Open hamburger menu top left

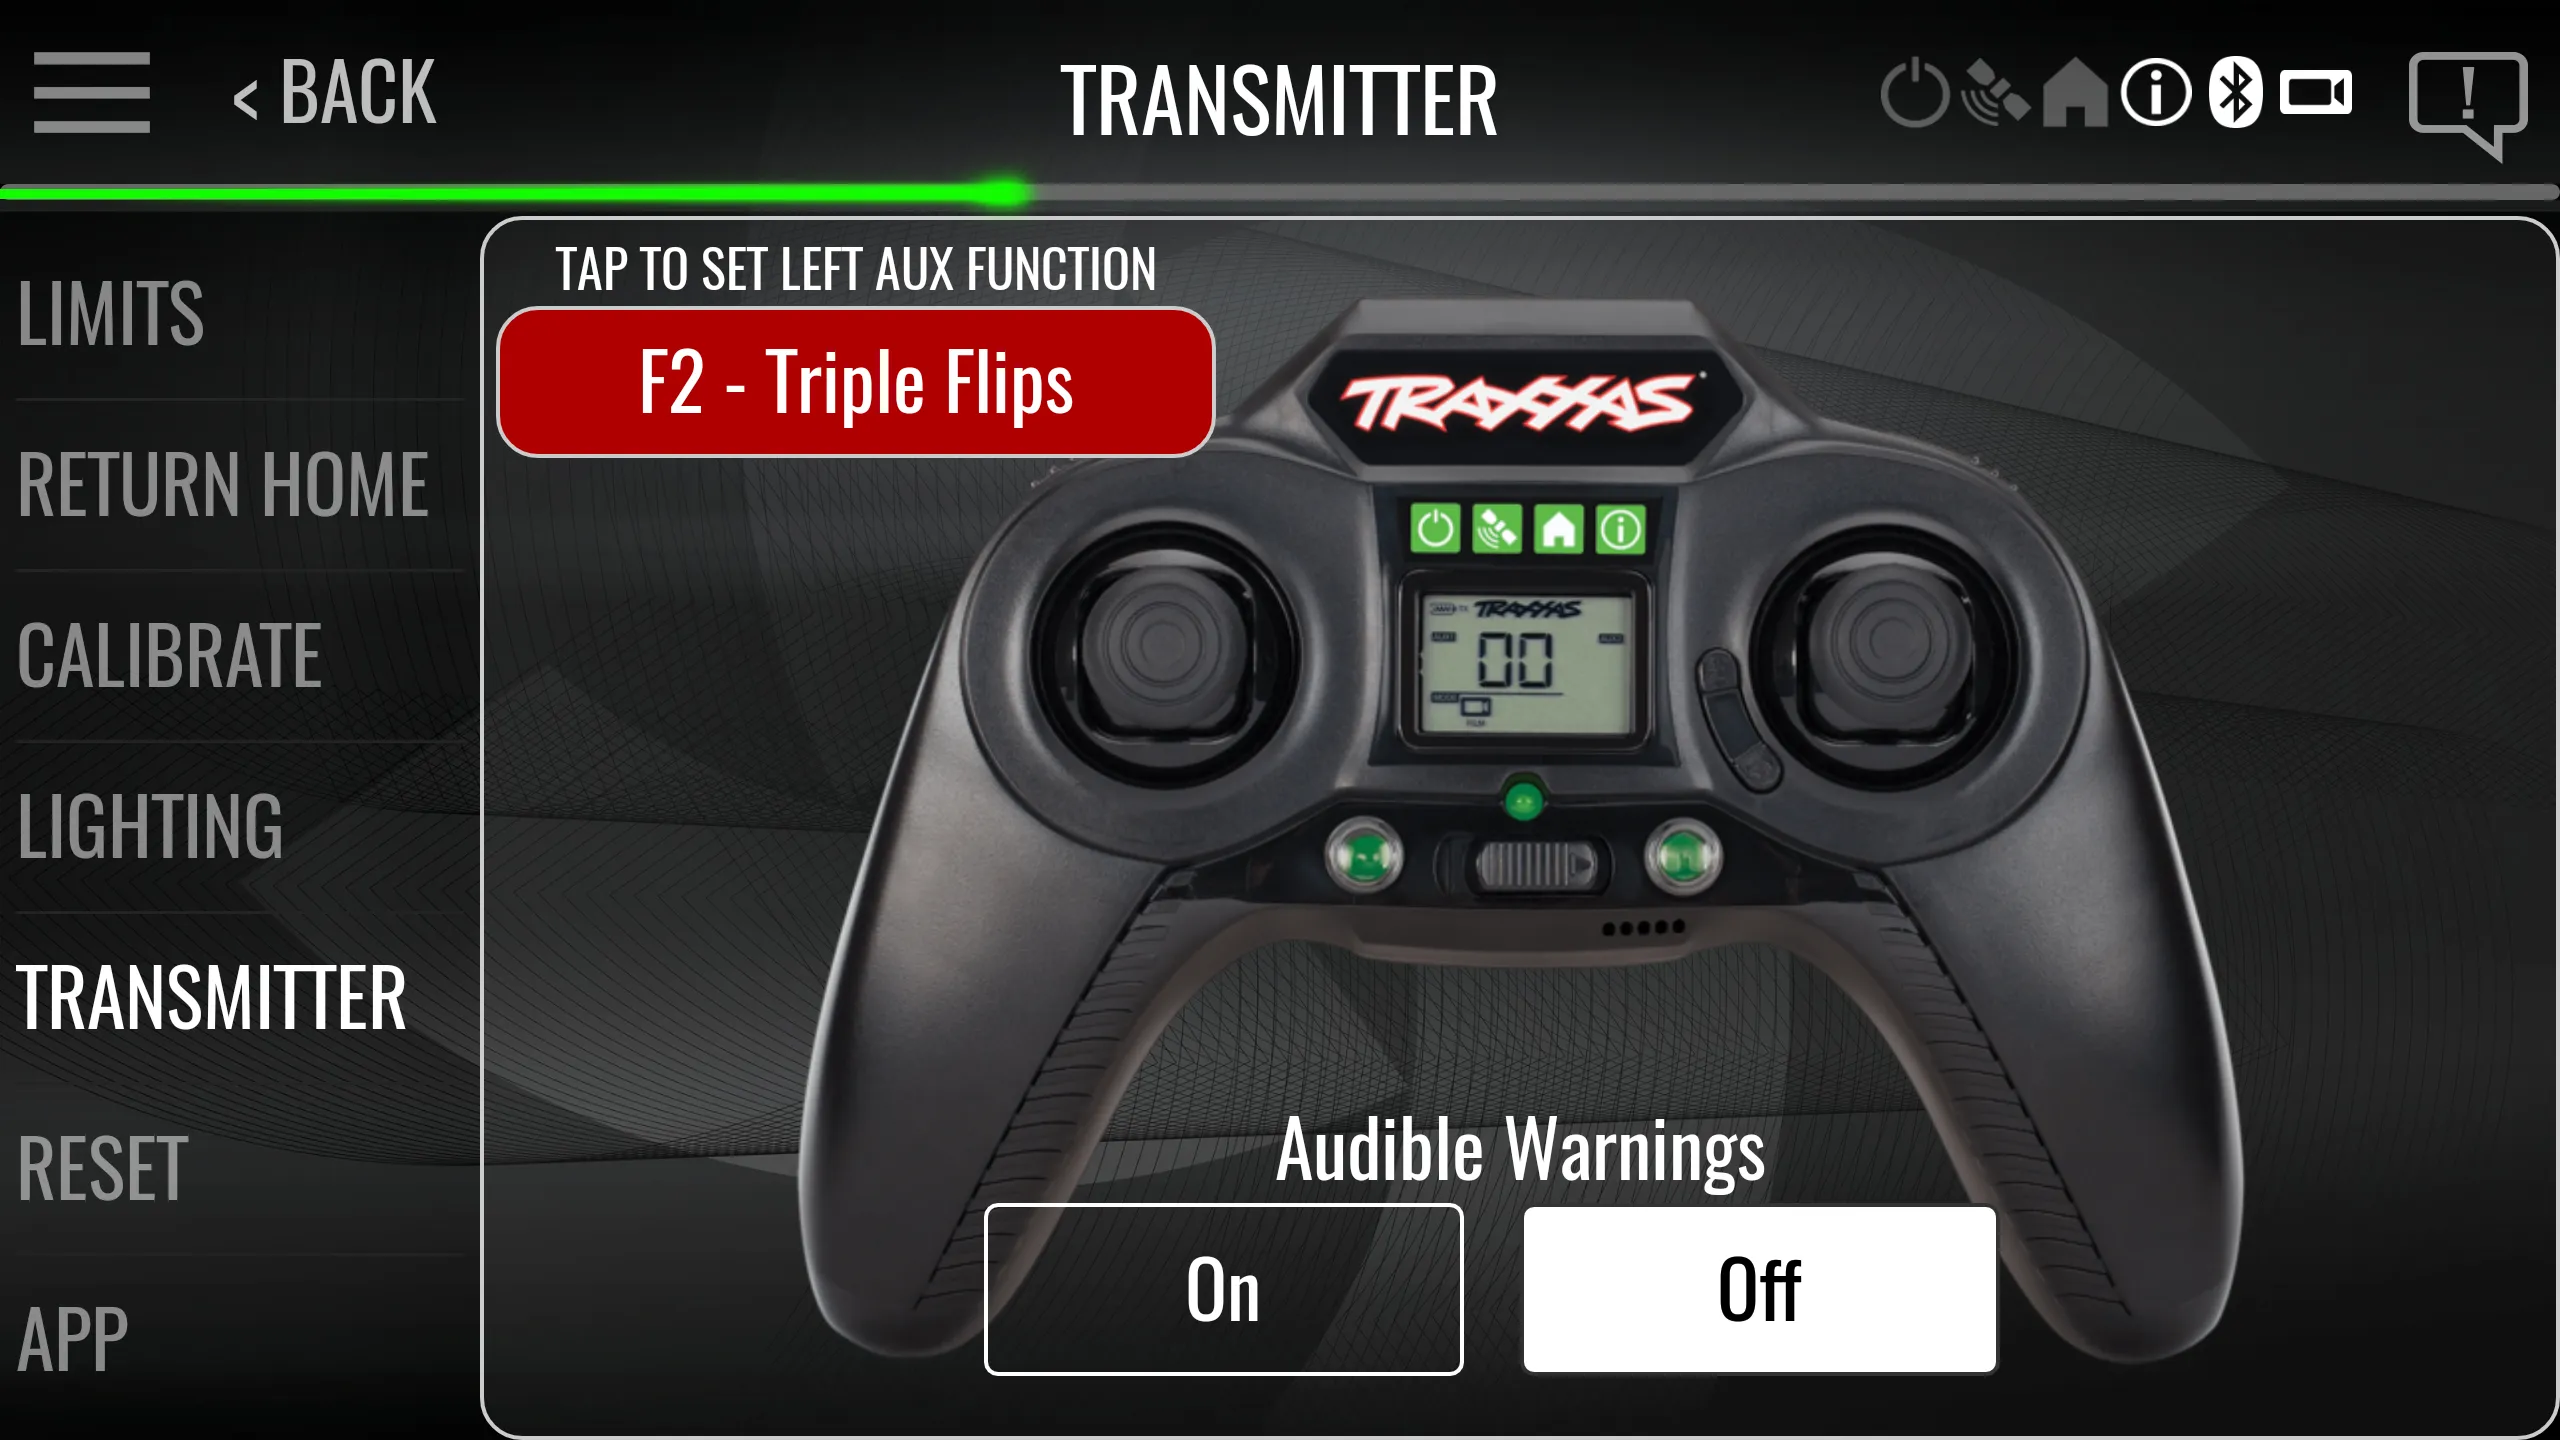click(90, 90)
